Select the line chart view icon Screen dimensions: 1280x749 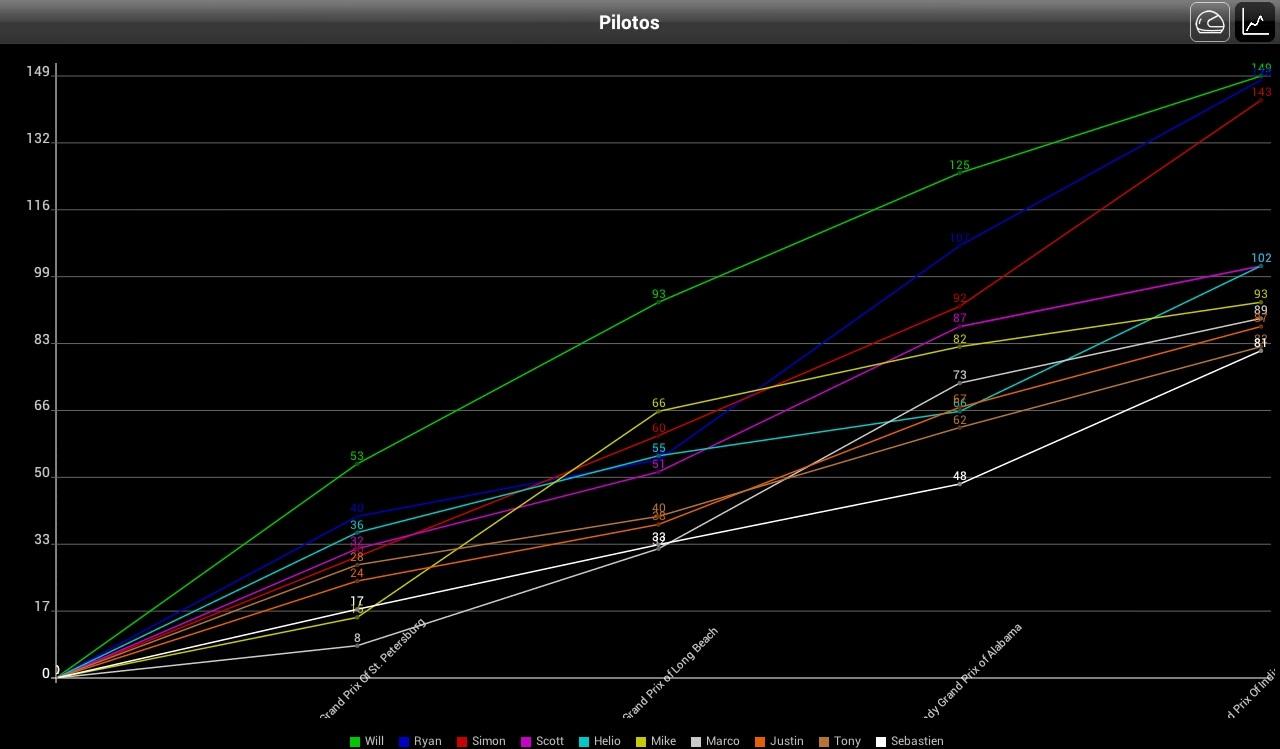pos(1255,22)
